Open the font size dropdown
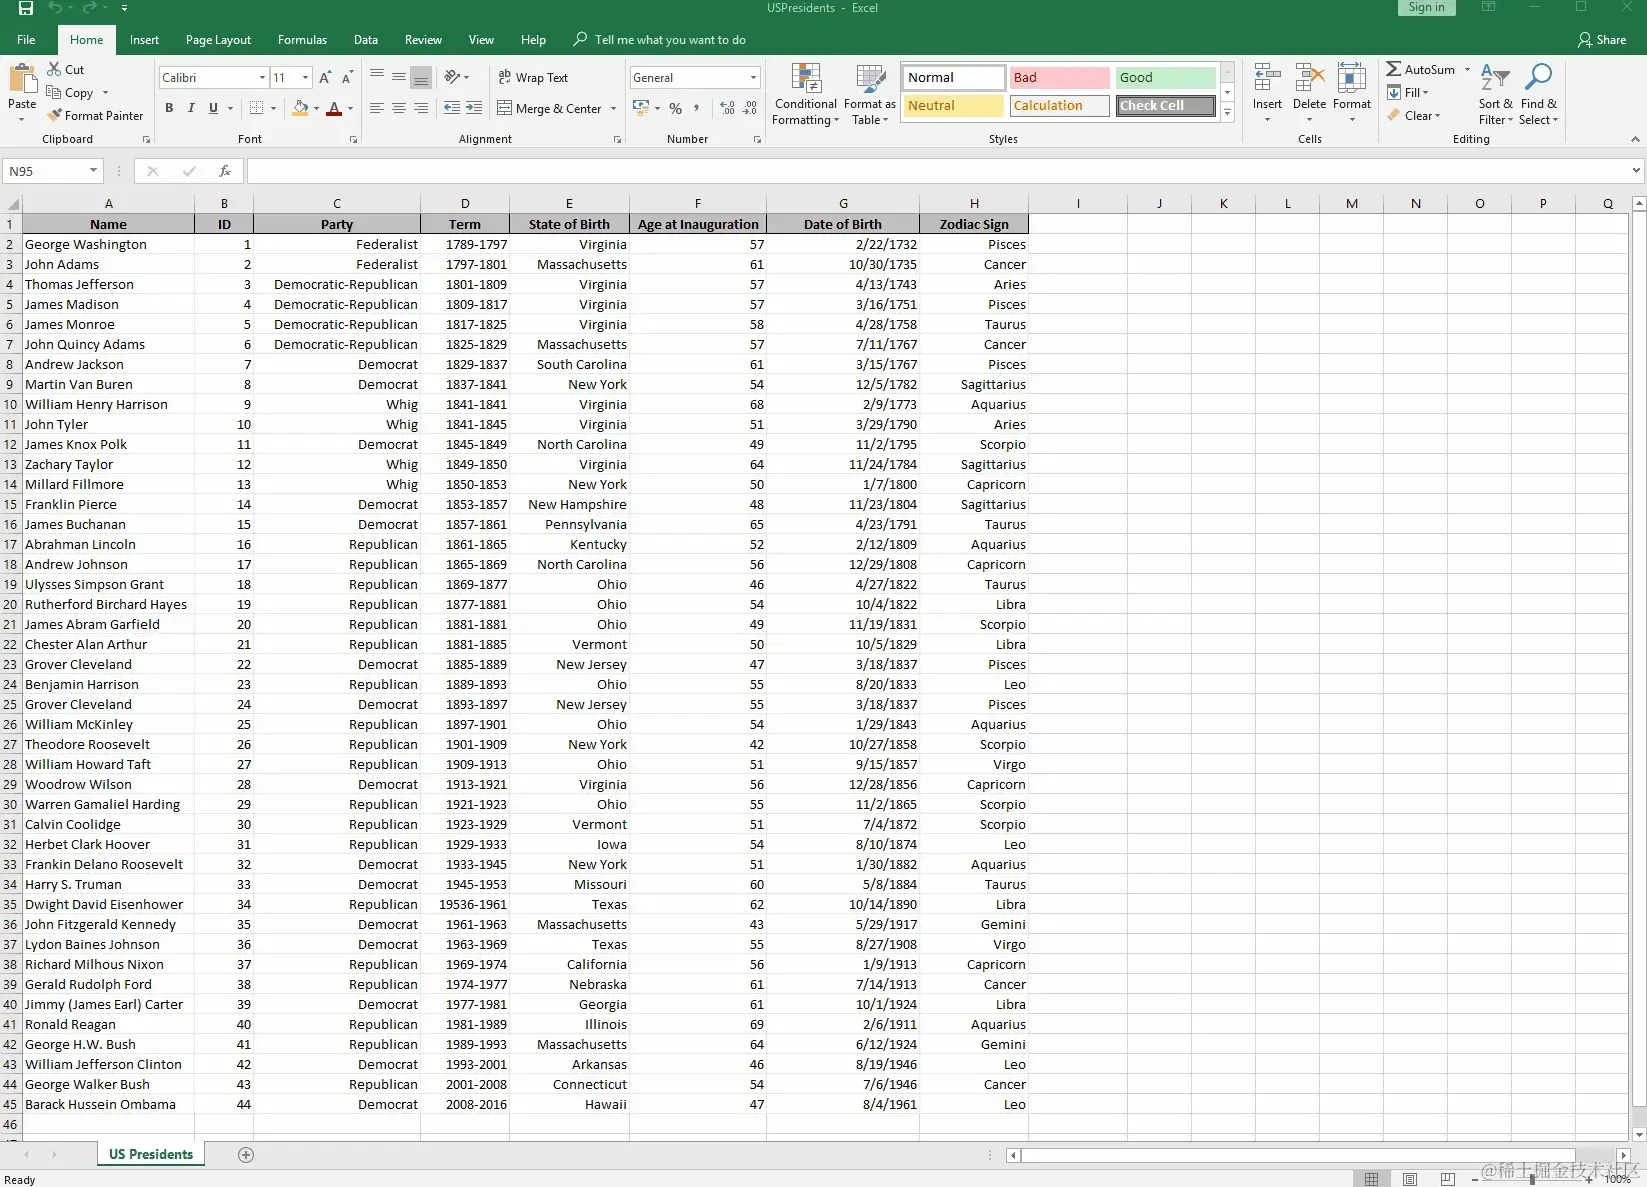This screenshot has width=1647, height=1187. point(305,78)
